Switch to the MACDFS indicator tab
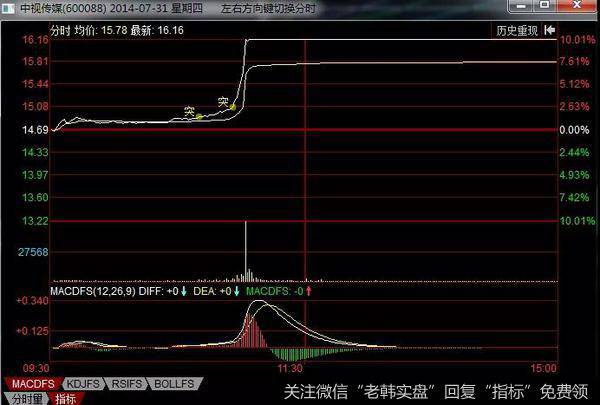600x405 pixels. [33, 384]
